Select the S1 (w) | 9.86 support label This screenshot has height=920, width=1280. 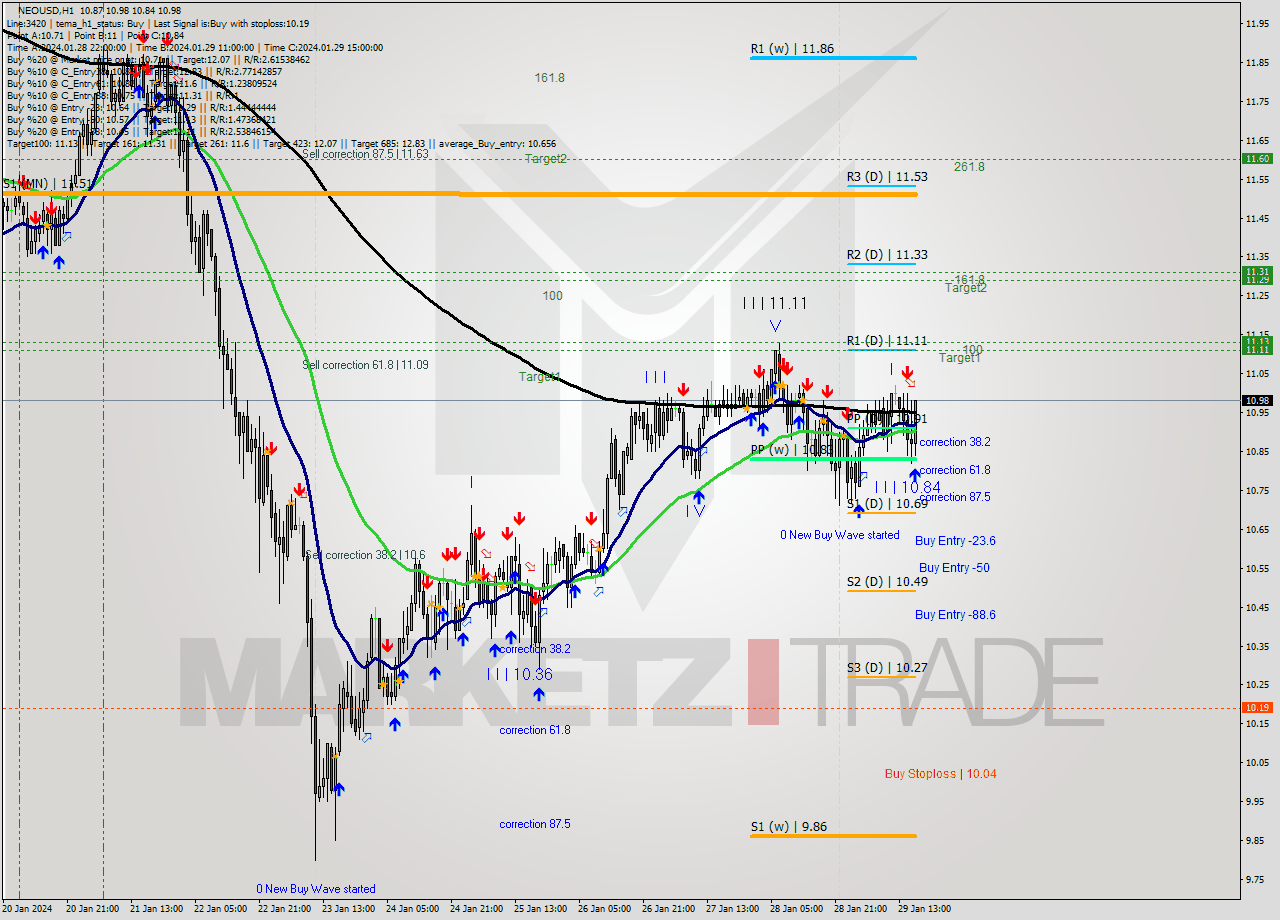pos(789,828)
